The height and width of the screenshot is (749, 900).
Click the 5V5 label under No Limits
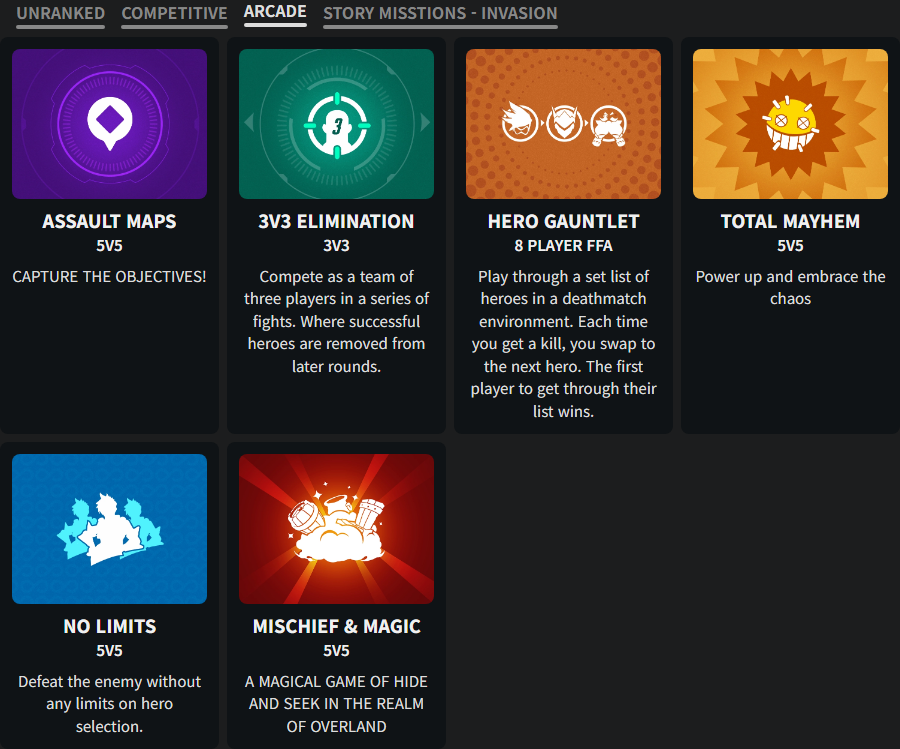coord(110,650)
